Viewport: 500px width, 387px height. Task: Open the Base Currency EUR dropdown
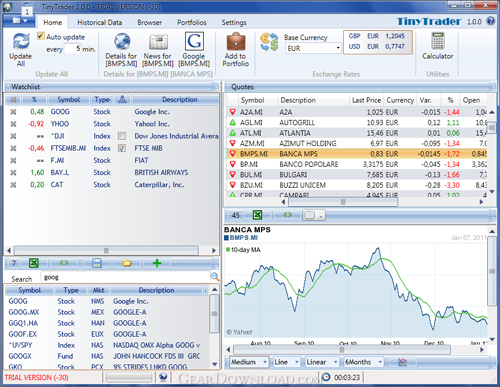point(313,48)
